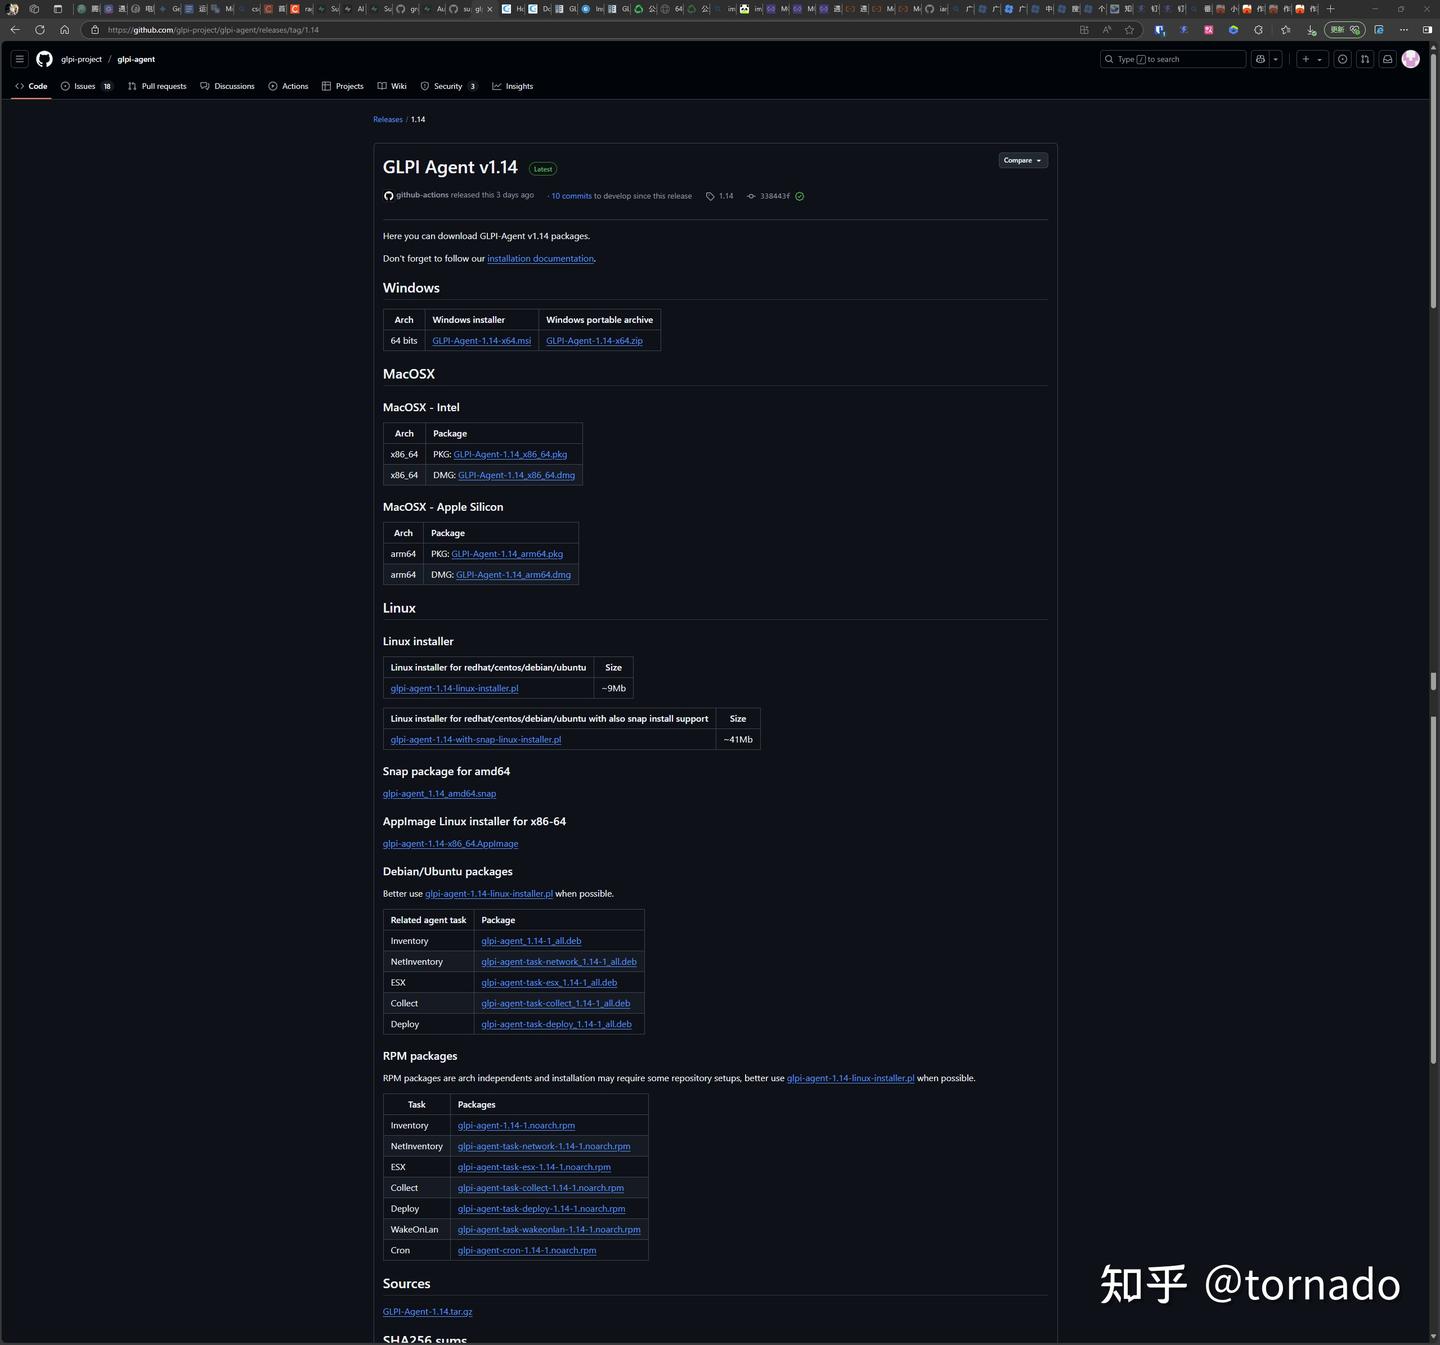Switch to the Code tab
Viewport: 1440px width, 1345px height.
[x=31, y=86]
